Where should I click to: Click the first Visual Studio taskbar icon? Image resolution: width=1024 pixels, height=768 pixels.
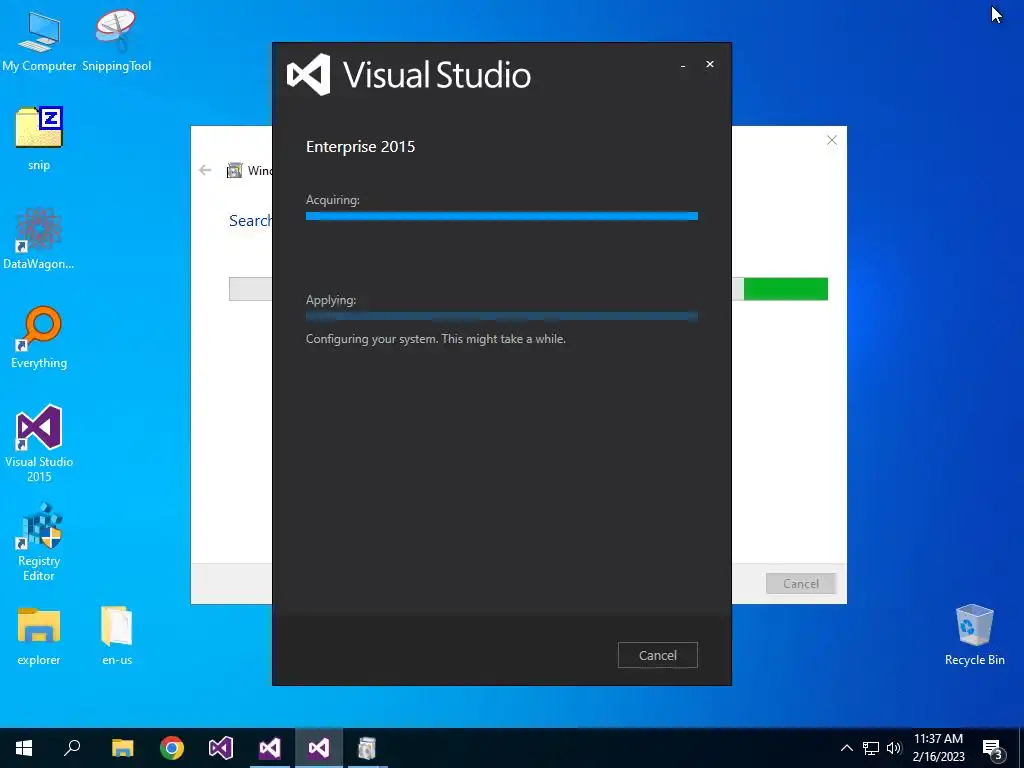point(221,748)
